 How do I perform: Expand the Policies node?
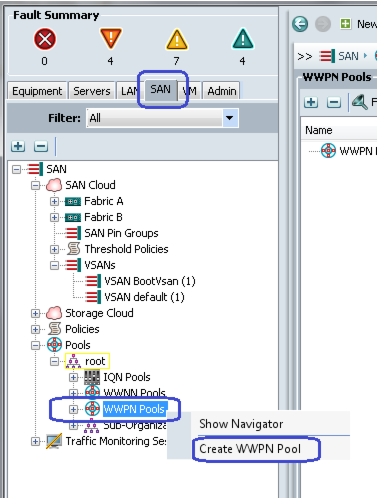[35, 329]
